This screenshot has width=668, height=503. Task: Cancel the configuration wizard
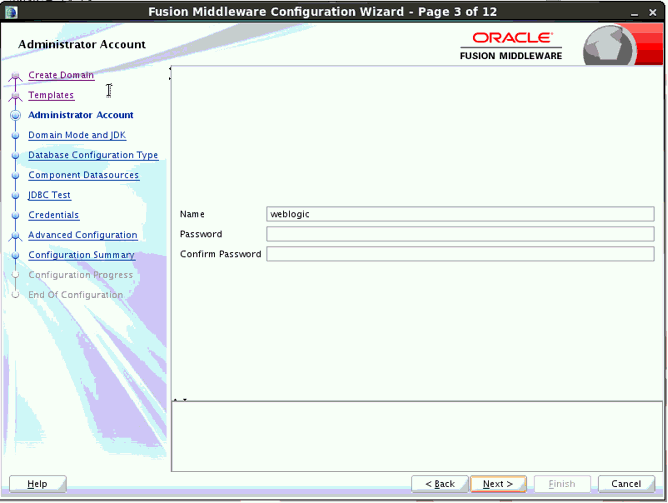[626, 484]
